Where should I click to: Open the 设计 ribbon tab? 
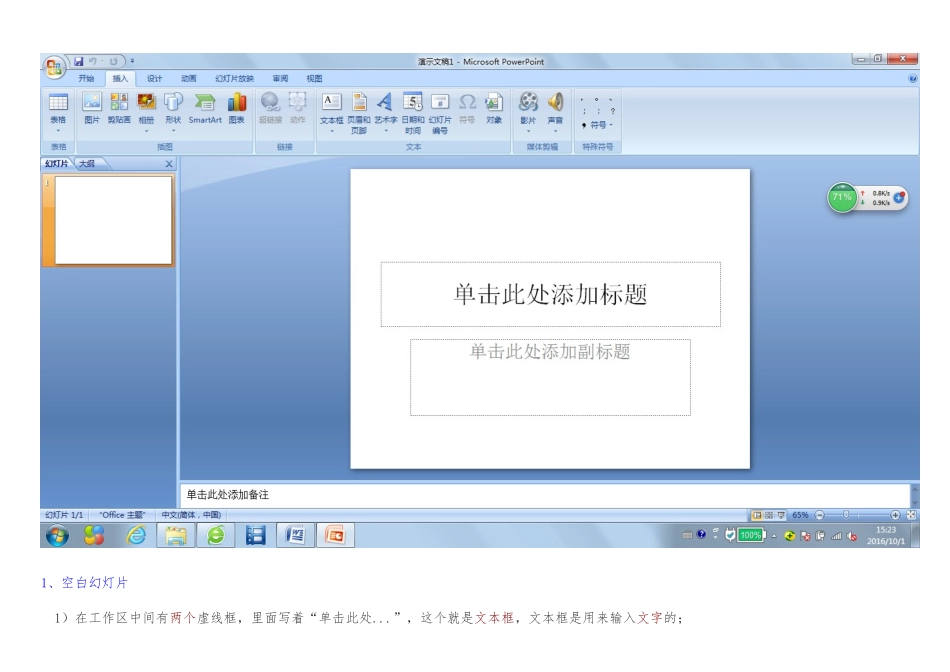154,78
